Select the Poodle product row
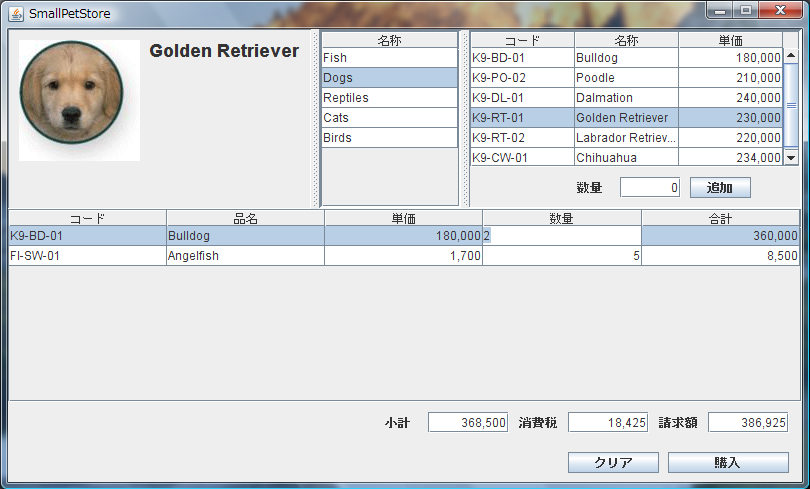810x489 pixels. pos(625,78)
